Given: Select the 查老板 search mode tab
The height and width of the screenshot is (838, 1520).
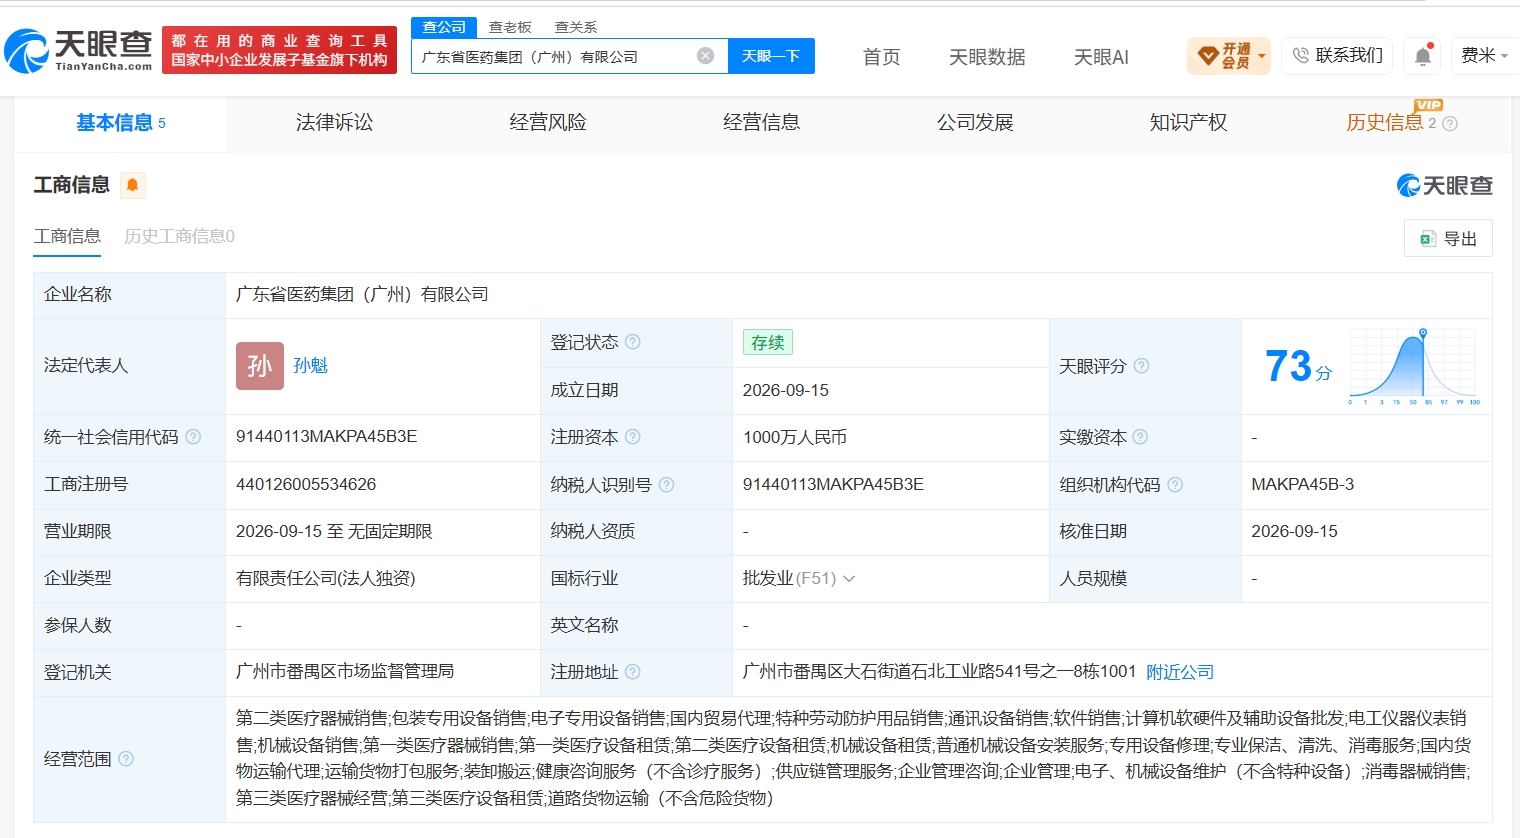Looking at the screenshot, I should 510,28.
